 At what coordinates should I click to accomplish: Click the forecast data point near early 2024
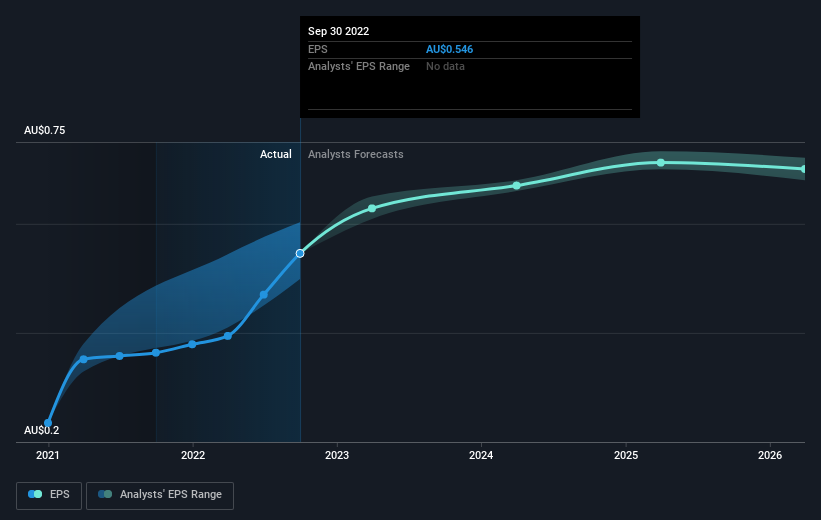pyautogui.click(x=517, y=186)
